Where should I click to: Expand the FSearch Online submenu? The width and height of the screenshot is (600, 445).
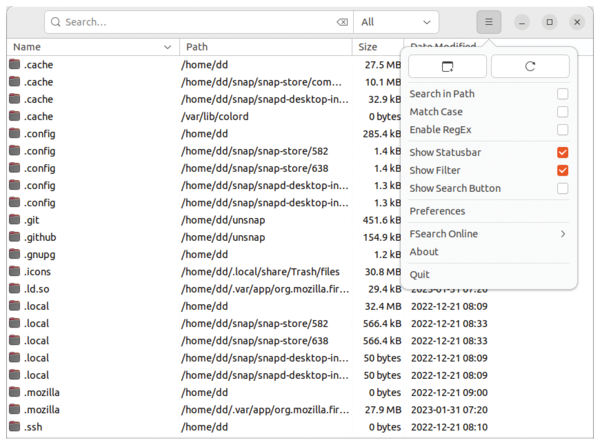[x=488, y=234]
